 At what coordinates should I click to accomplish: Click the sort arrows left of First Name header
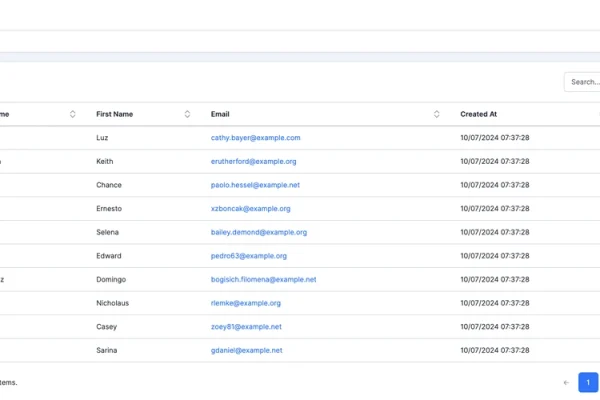72,114
